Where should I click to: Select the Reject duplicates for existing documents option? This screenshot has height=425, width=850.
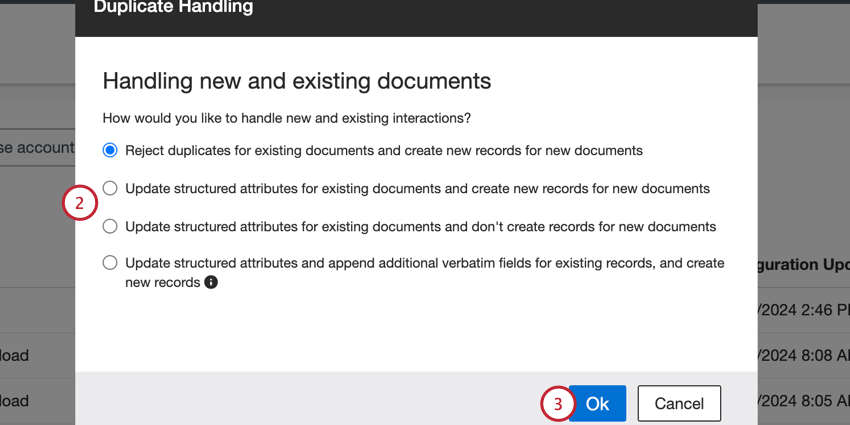(x=110, y=150)
